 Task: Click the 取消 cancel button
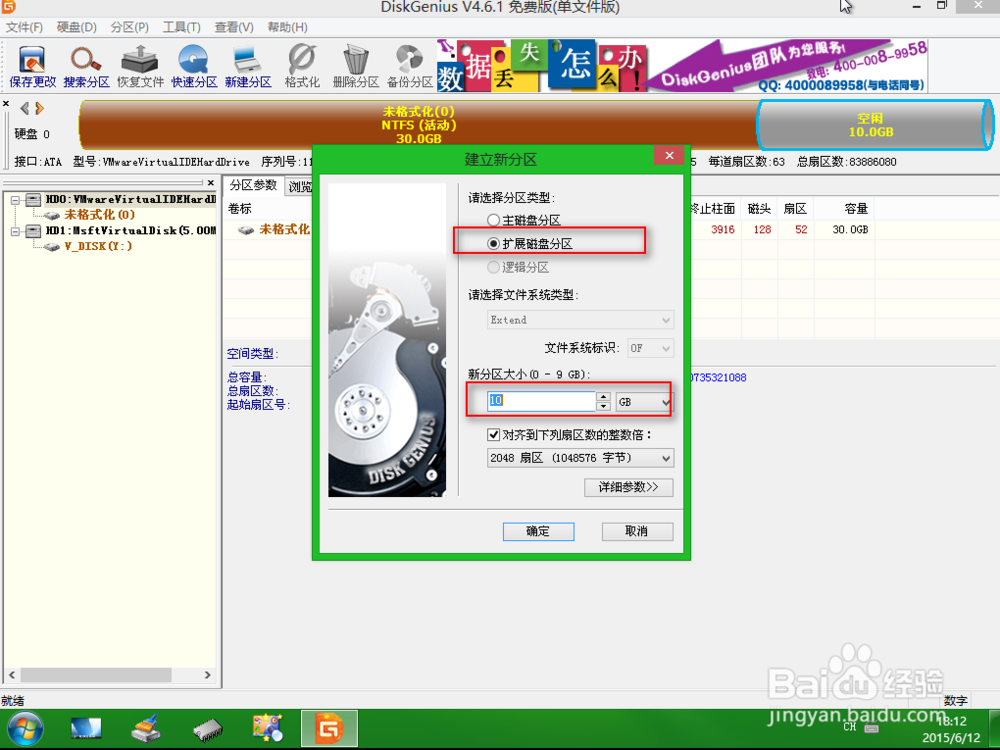tap(637, 531)
